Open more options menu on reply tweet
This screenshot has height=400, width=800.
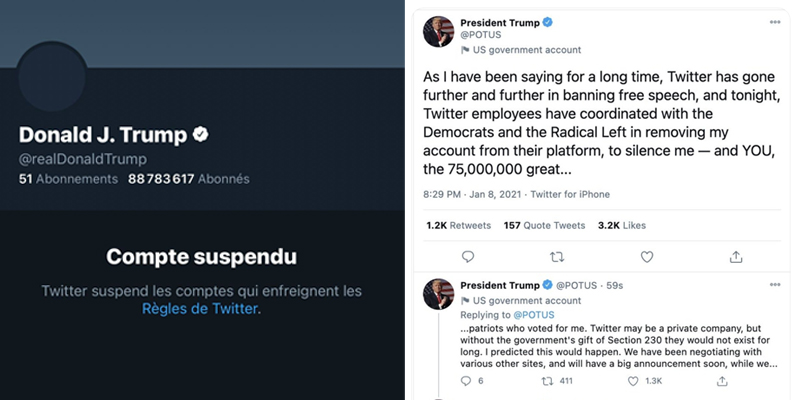(x=774, y=284)
